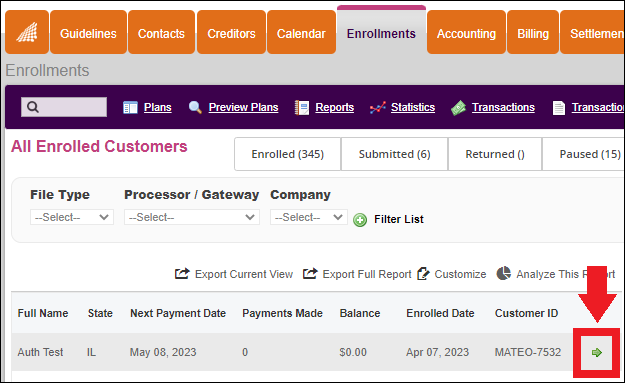The height and width of the screenshot is (383, 625).
Task: Expand the File Type dropdown
Action: (x=72, y=217)
